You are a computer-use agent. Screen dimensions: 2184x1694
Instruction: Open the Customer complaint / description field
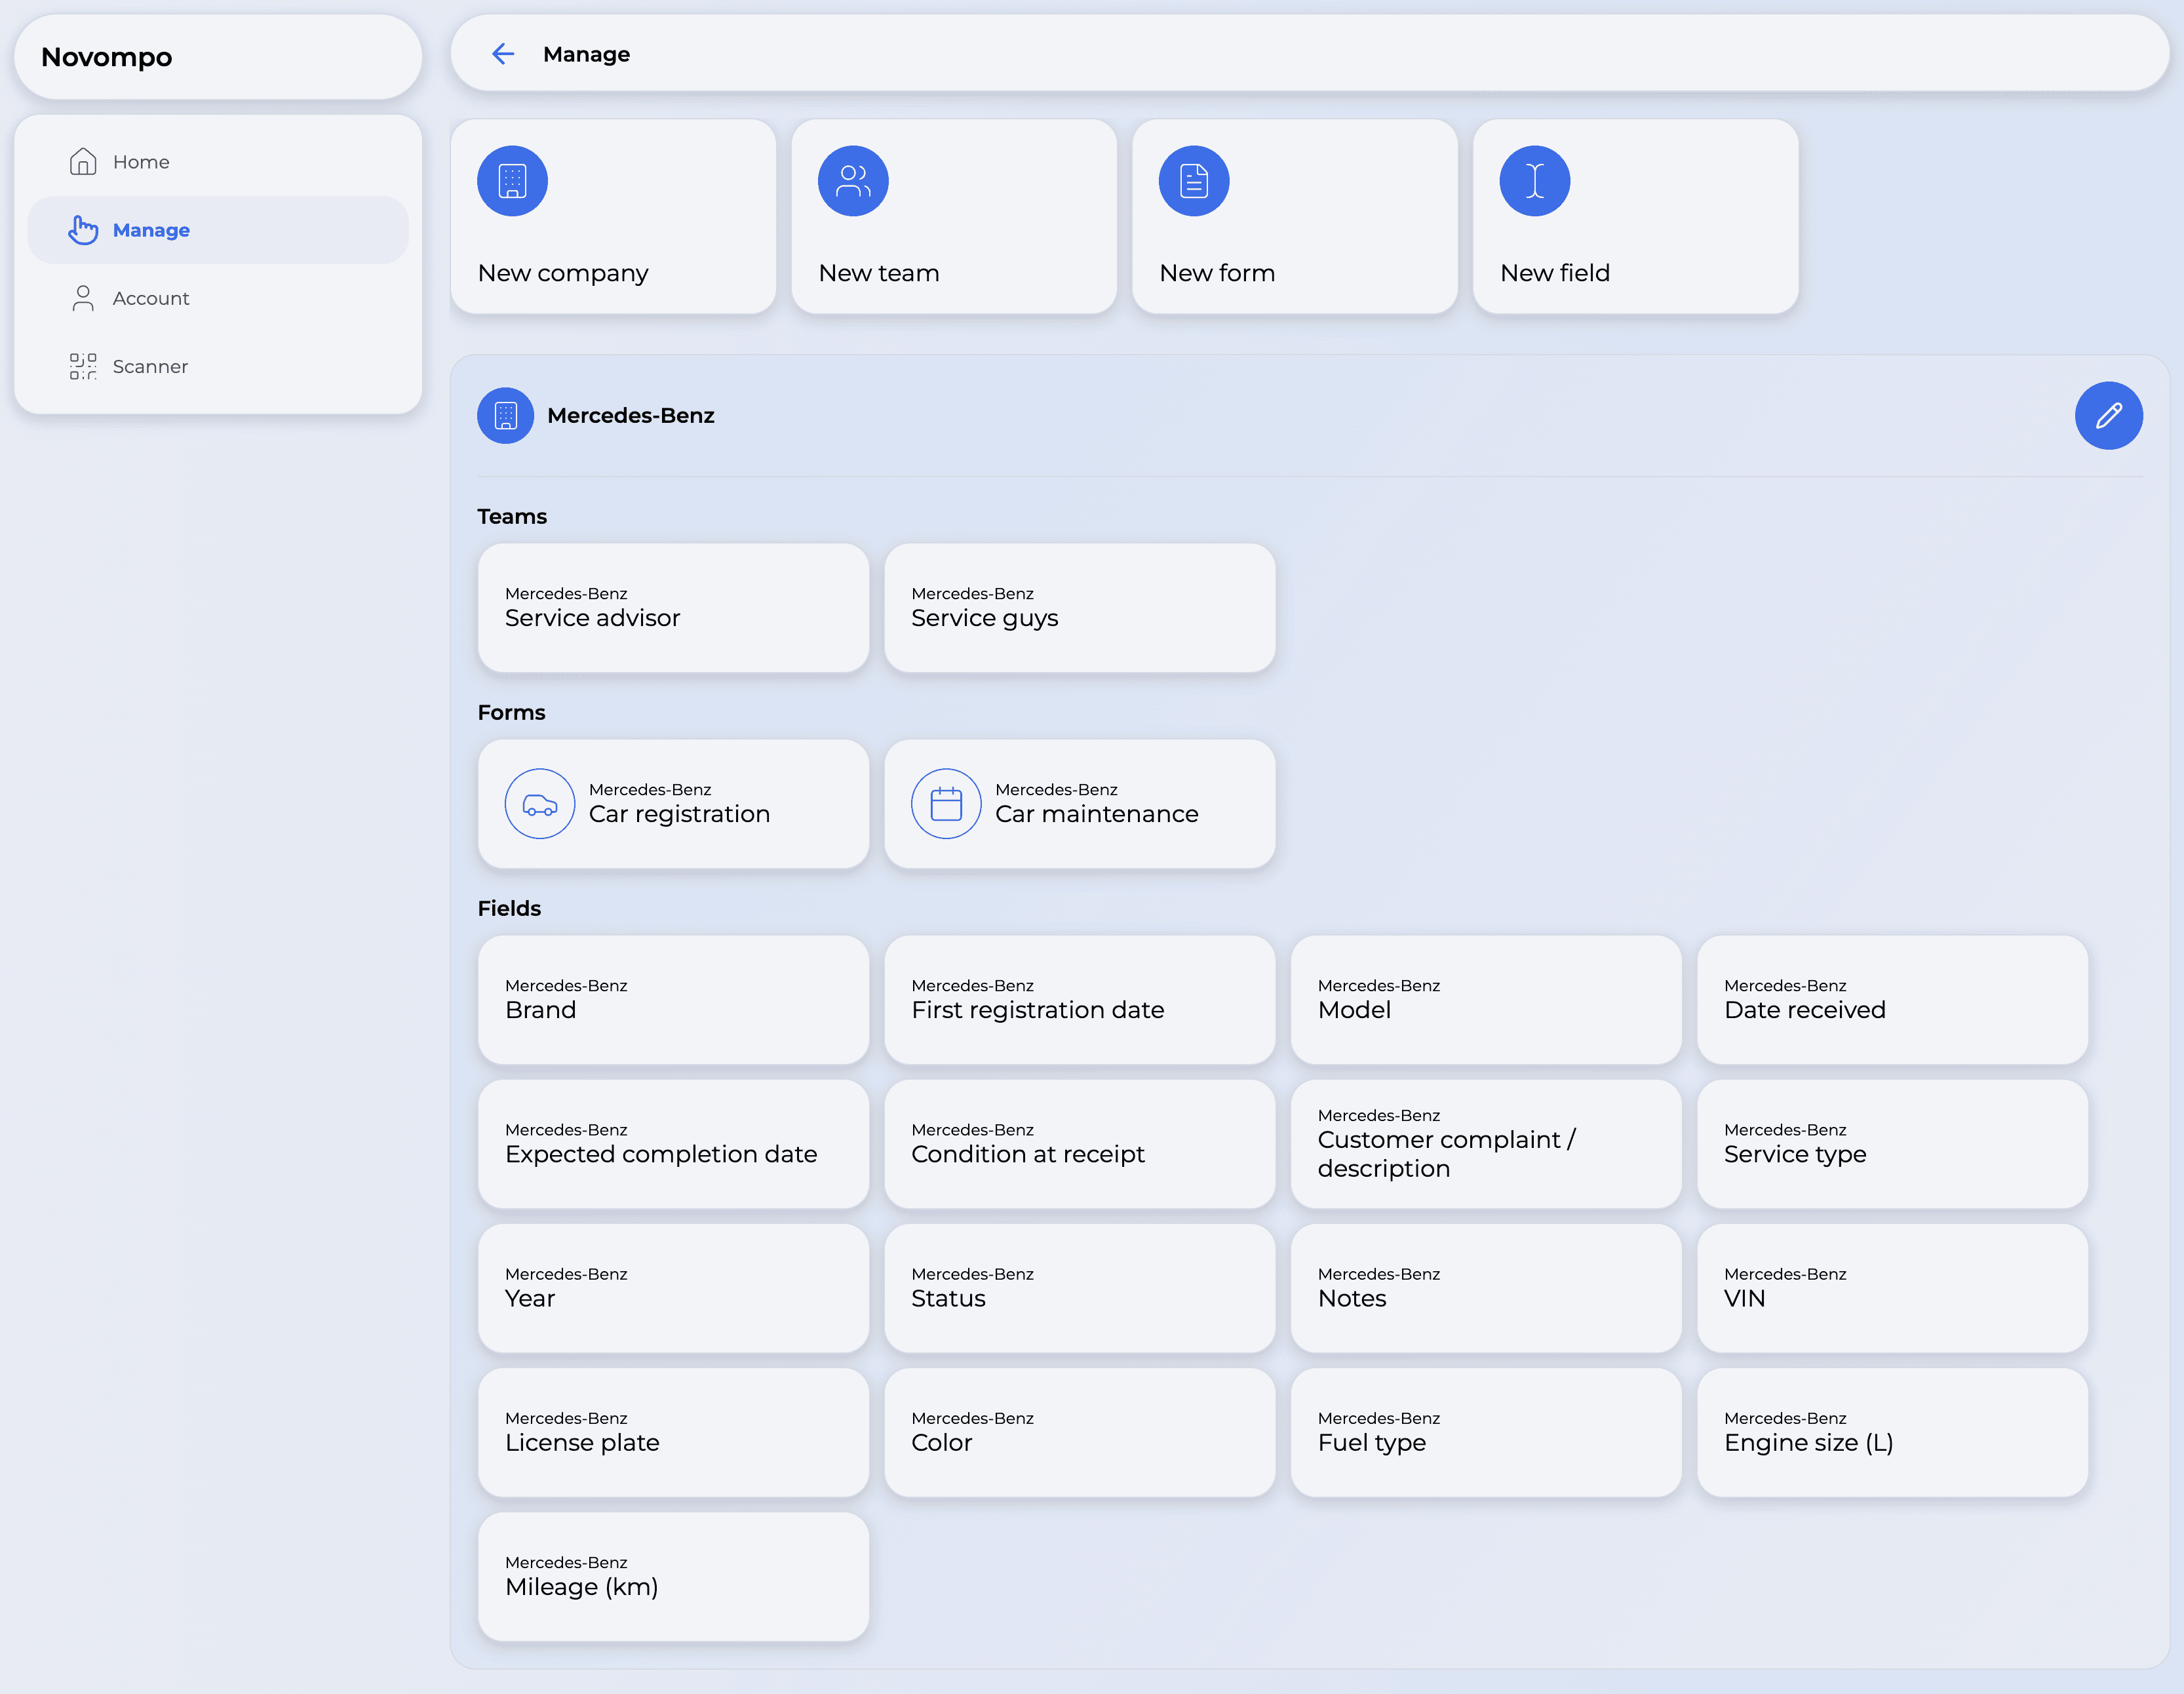[x=1486, y=1144]
